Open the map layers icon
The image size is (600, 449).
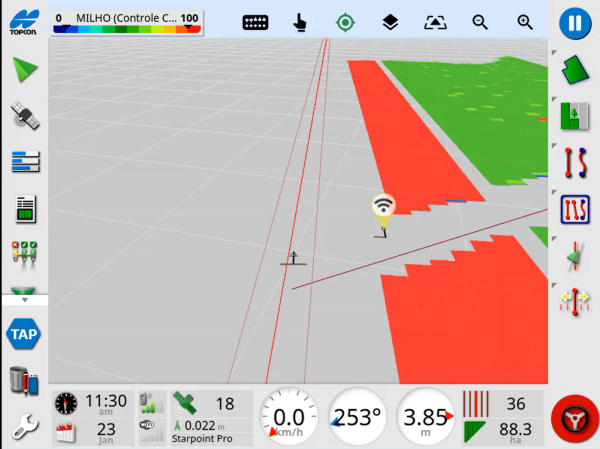(390, 23)
